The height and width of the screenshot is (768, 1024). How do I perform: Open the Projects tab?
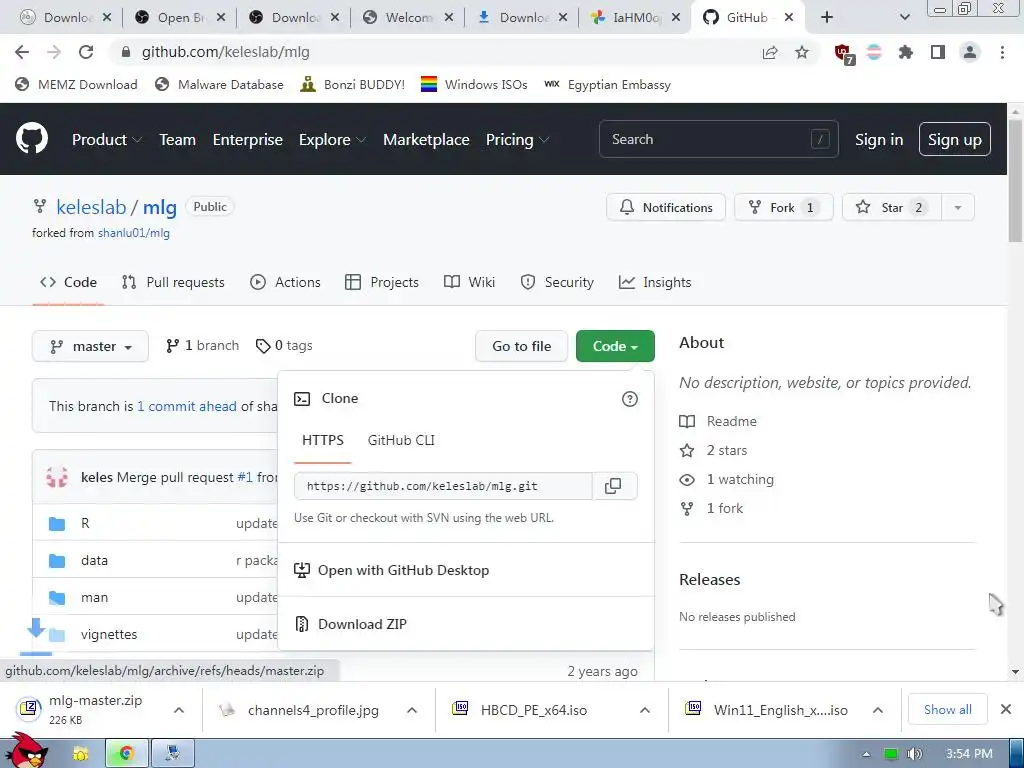pos(381,282)
